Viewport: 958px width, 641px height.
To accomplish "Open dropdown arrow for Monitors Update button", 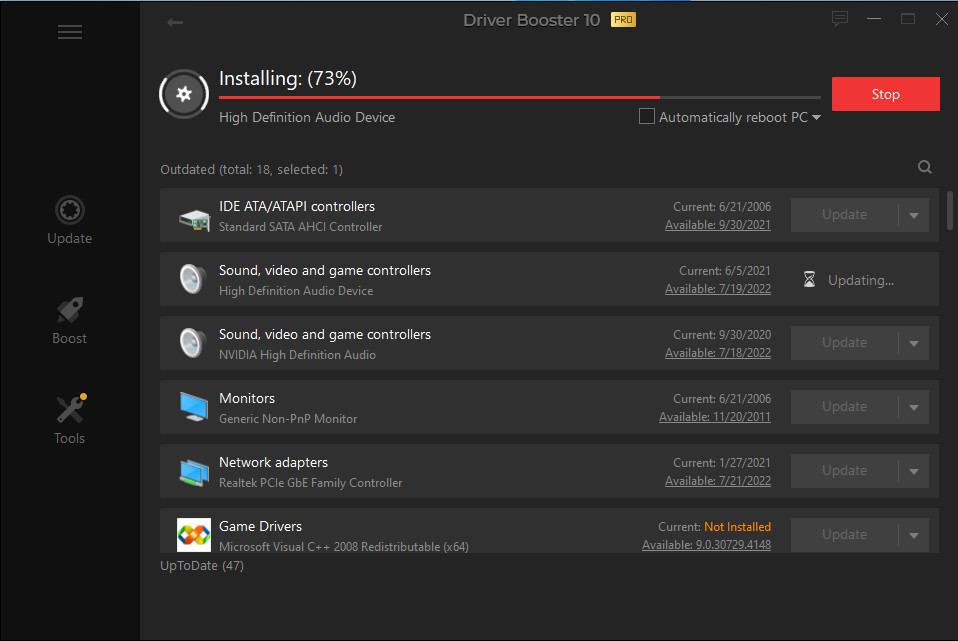I will point(913,407).
